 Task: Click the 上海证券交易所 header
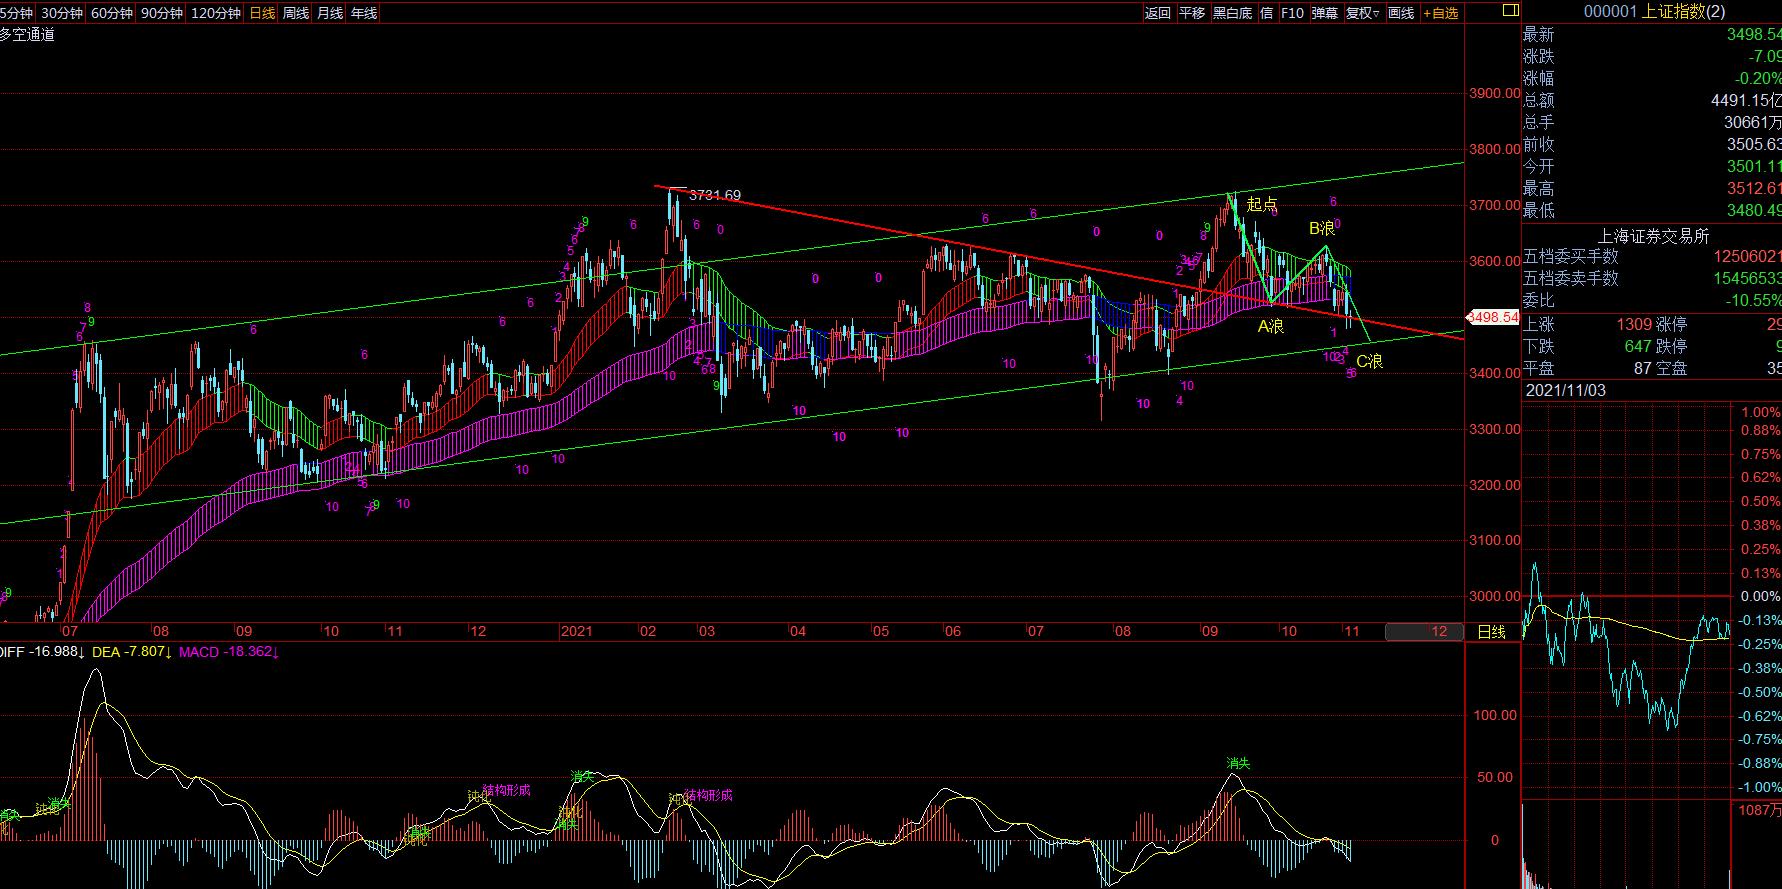pos(1653,236)
